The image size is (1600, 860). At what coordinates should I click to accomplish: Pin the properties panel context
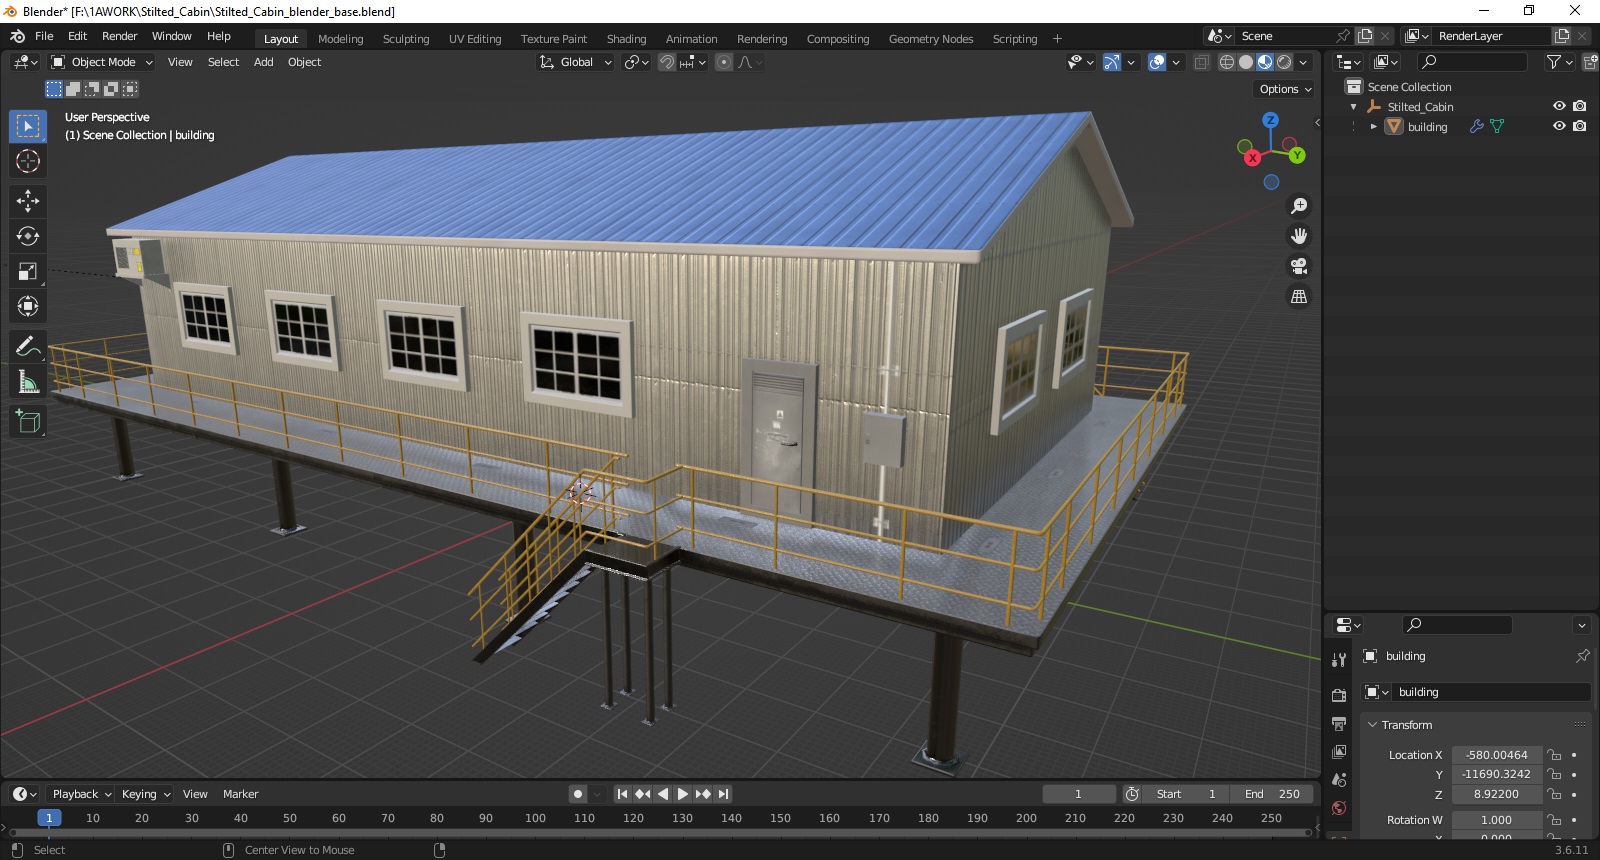point(1582,656)
